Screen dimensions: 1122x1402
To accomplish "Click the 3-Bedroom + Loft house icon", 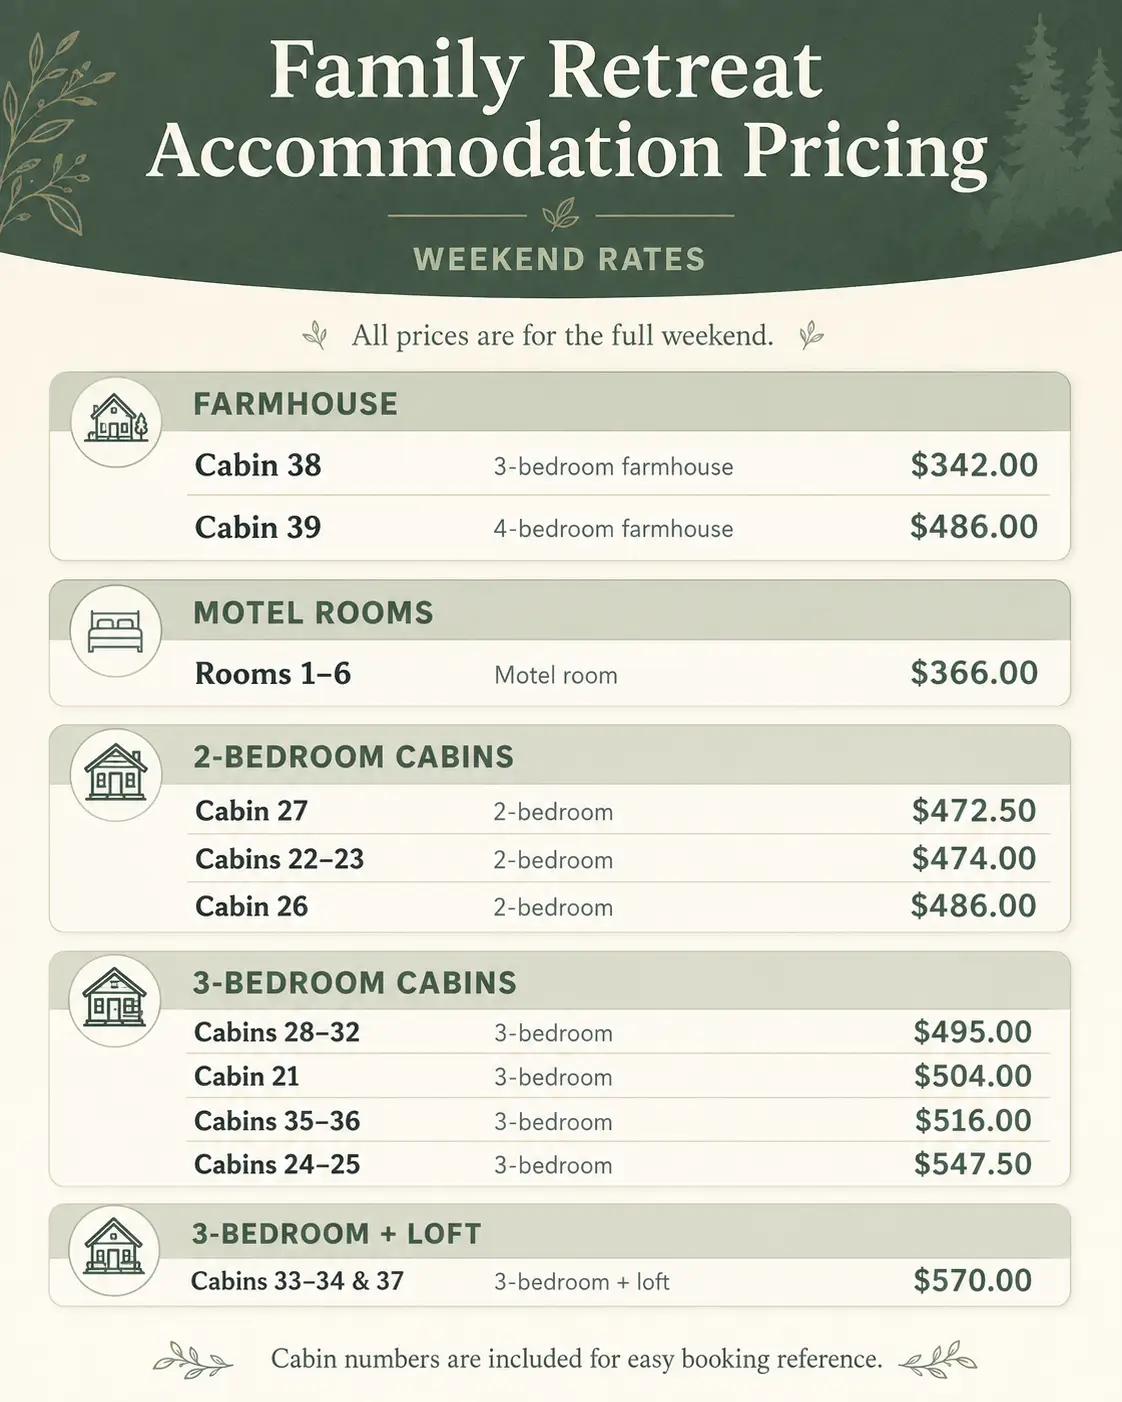I will (114, 1250).
